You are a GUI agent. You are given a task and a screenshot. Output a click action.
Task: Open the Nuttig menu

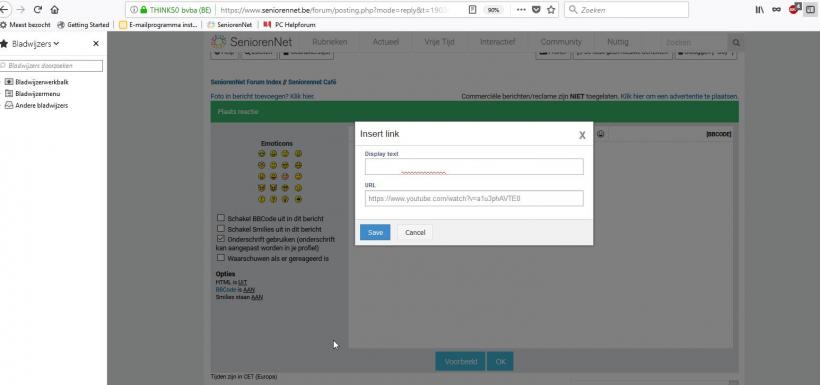coord(618,42)
